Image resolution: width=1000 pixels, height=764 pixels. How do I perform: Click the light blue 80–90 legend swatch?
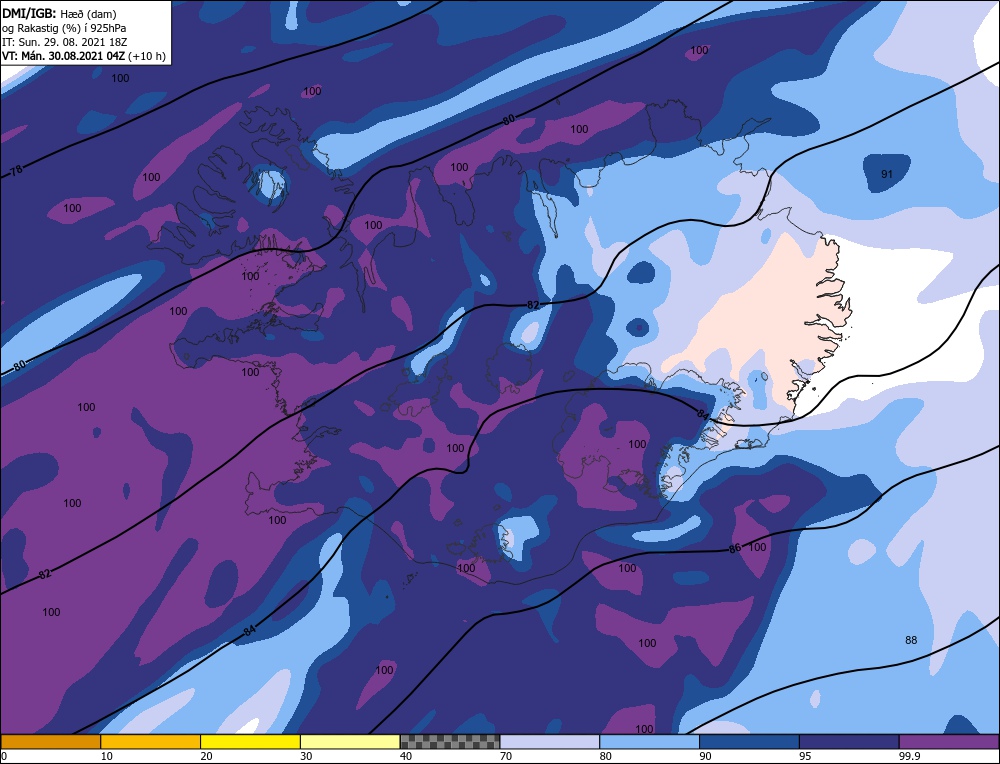[649, 741]
